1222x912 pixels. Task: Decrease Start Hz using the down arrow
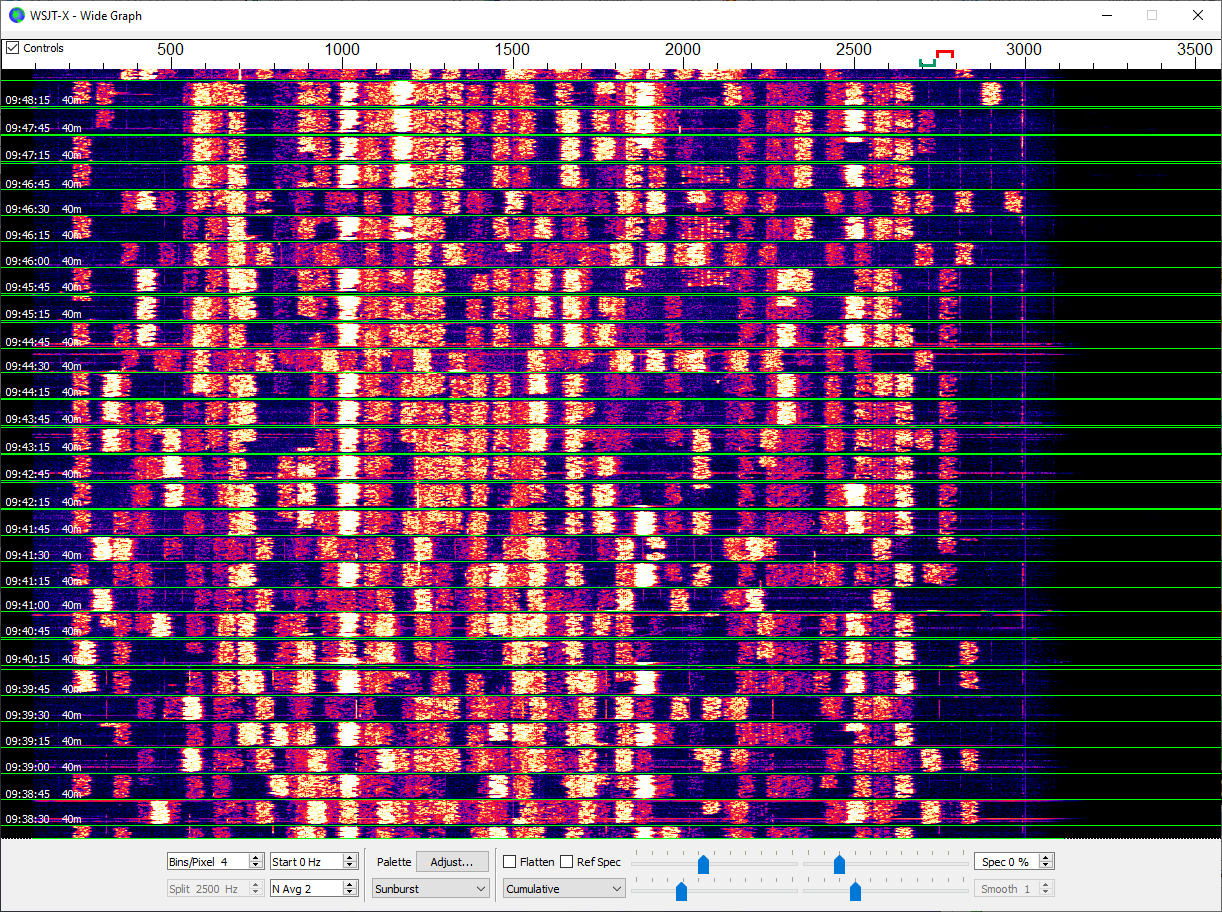coord(350,866)
